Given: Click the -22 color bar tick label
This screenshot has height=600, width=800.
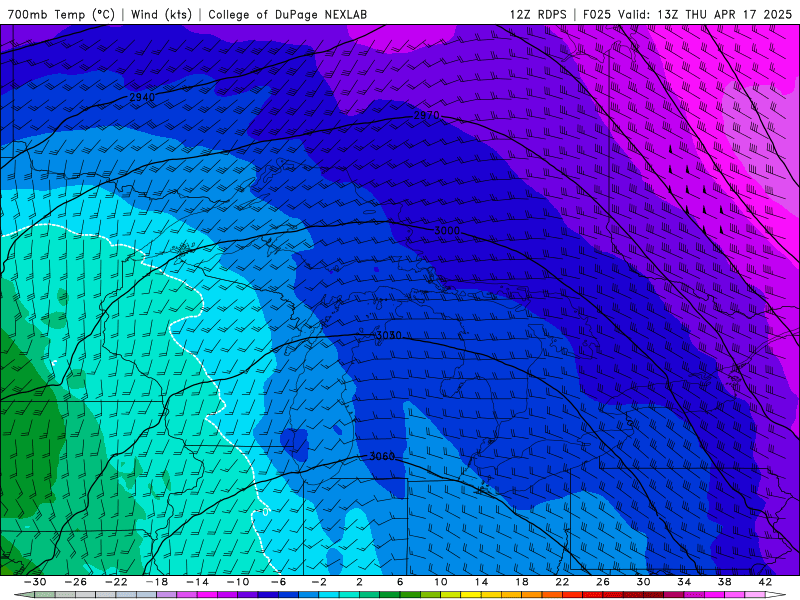Looking at the screenshot, I should (116, 582).
